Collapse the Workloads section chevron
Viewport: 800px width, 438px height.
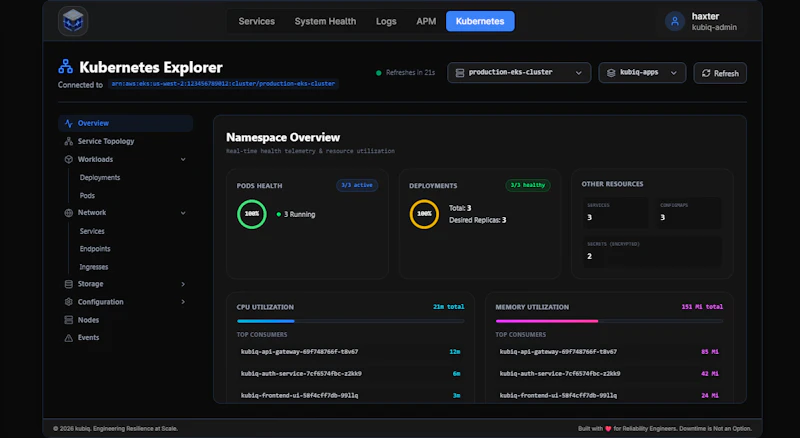(183, 159)
